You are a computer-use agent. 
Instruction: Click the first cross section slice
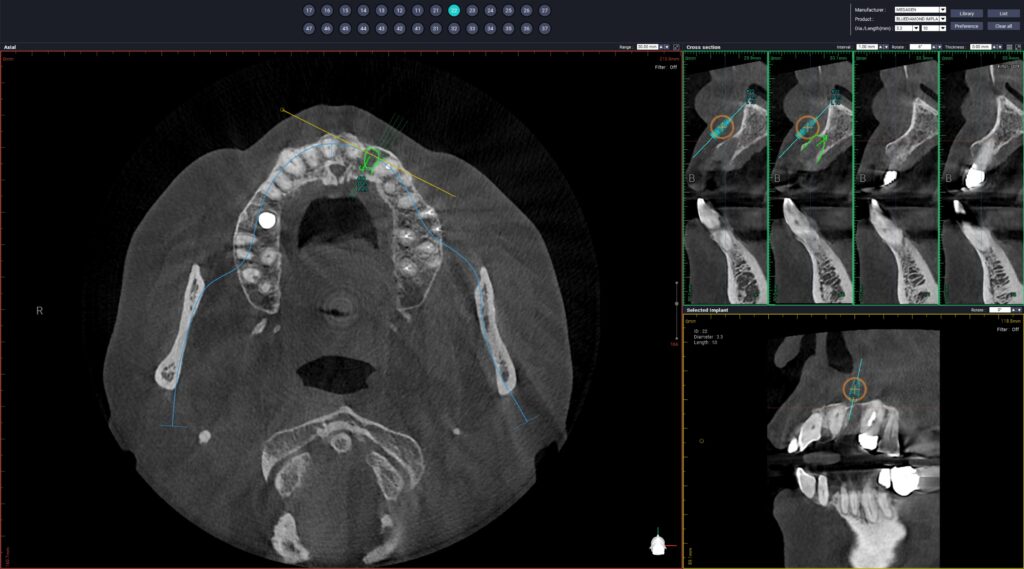(725, 180)
